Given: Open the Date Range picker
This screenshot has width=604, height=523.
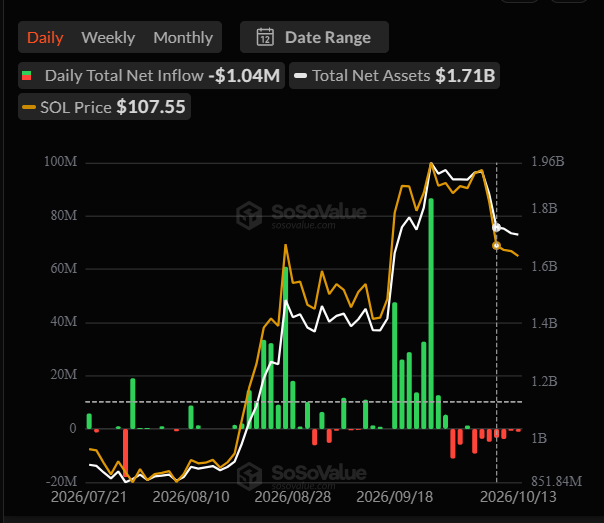Looking at the screenshot, I should (x=314, y=37).
